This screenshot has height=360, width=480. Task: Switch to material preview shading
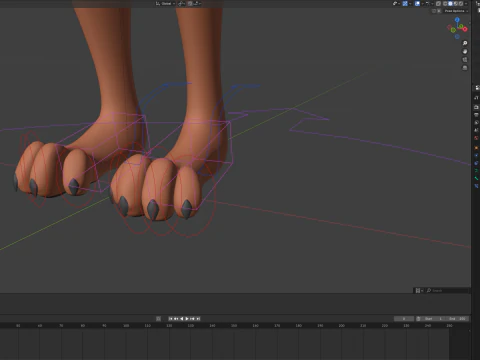[456, 4]
